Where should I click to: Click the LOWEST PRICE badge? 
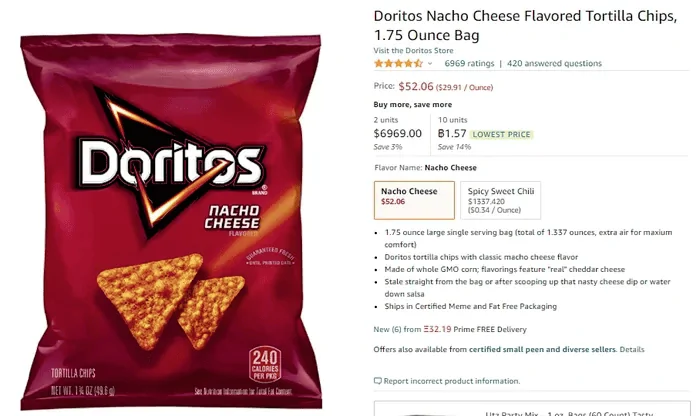pyautogui.click(x=501, y=134)
